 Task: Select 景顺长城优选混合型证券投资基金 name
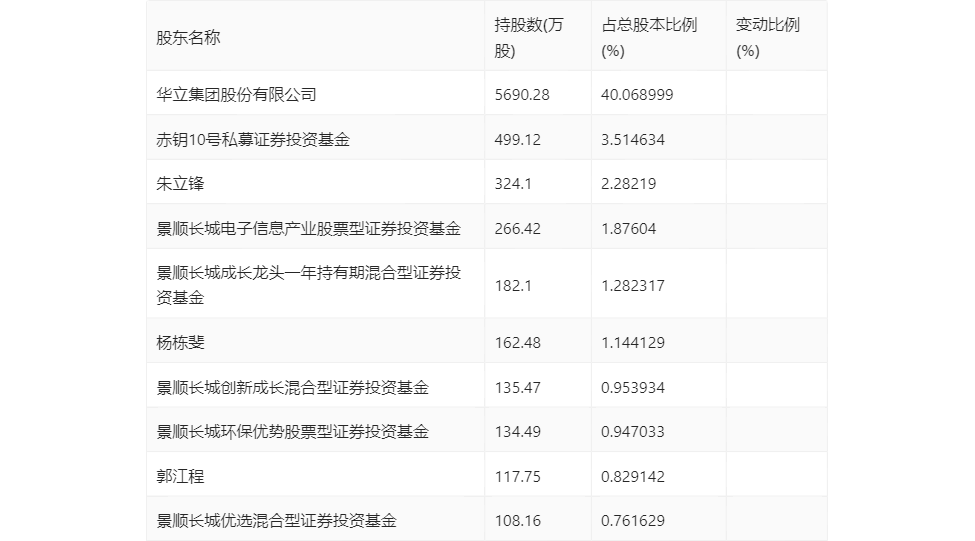(x=277, y=520)
